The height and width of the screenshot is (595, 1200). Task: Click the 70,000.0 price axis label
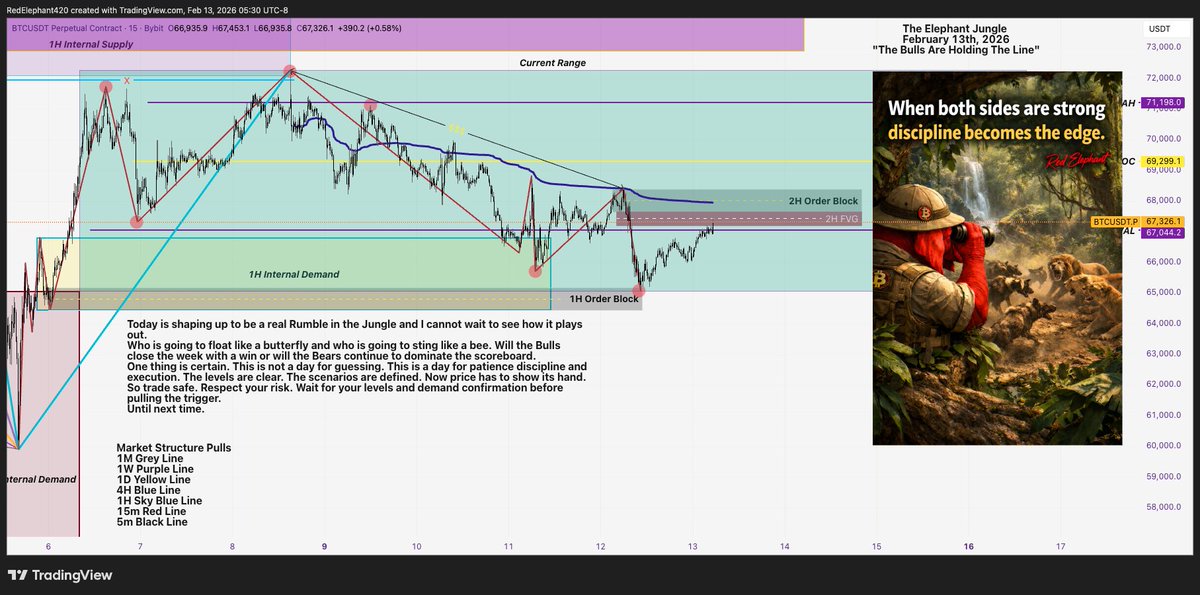coord(1164,139)
